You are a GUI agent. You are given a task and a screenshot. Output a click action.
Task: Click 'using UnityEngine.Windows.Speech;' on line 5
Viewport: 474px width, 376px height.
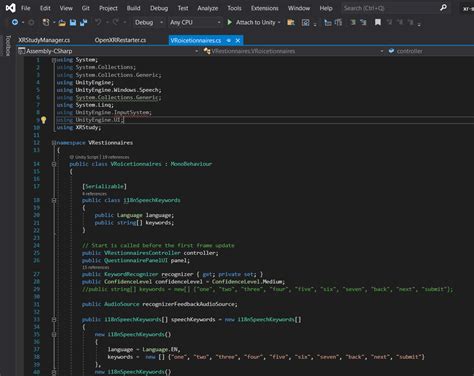click(109, 90)
